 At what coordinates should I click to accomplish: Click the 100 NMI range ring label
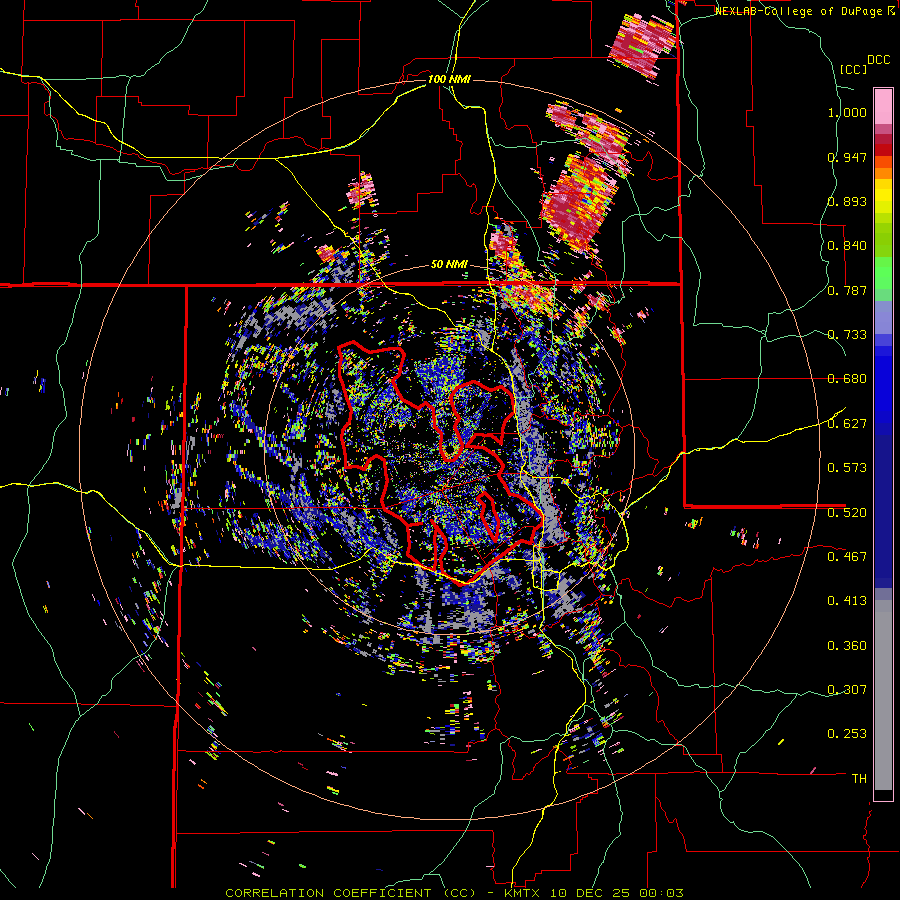449,79
